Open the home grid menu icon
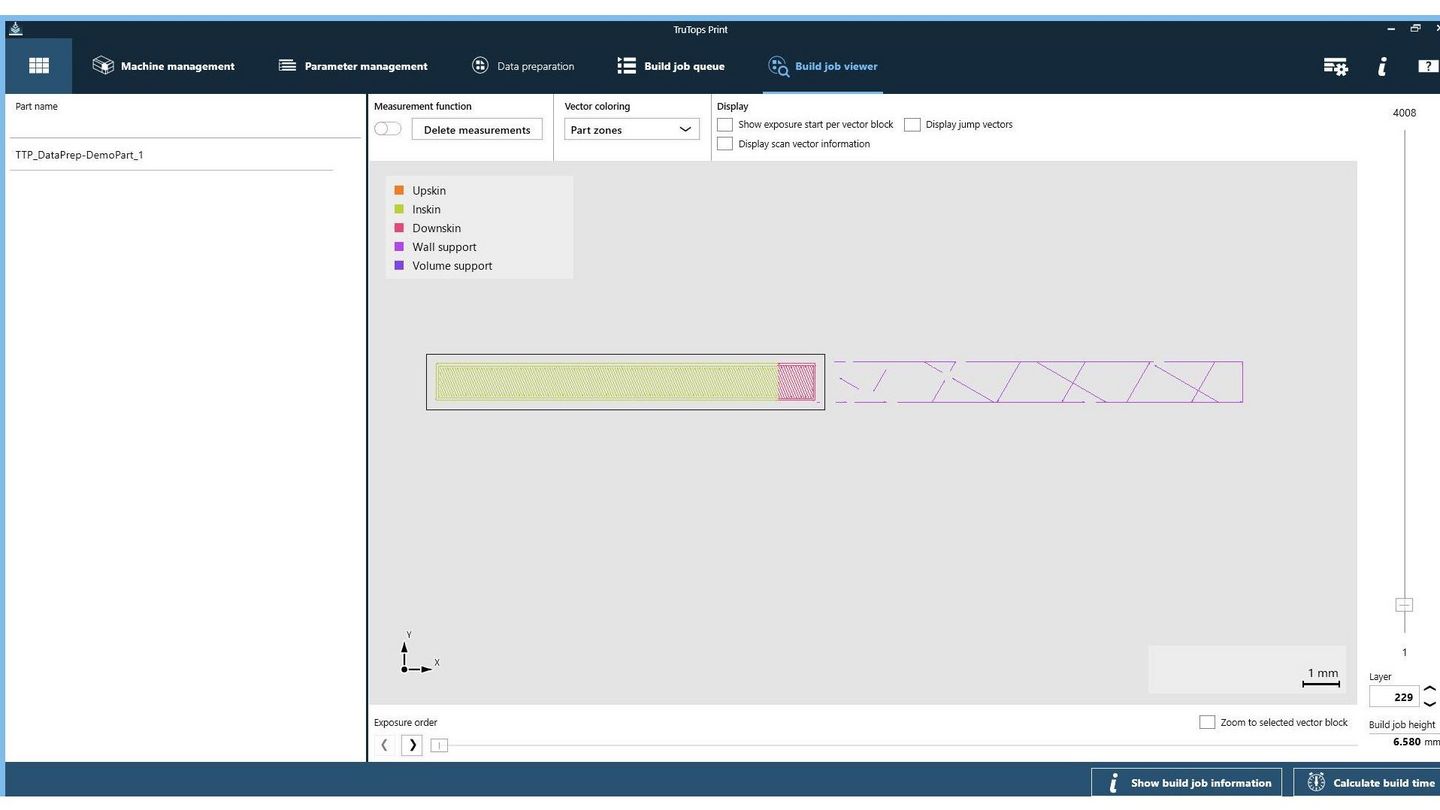Image resolution: width=1440 pixels, height=810 pixels. point(38,66)
